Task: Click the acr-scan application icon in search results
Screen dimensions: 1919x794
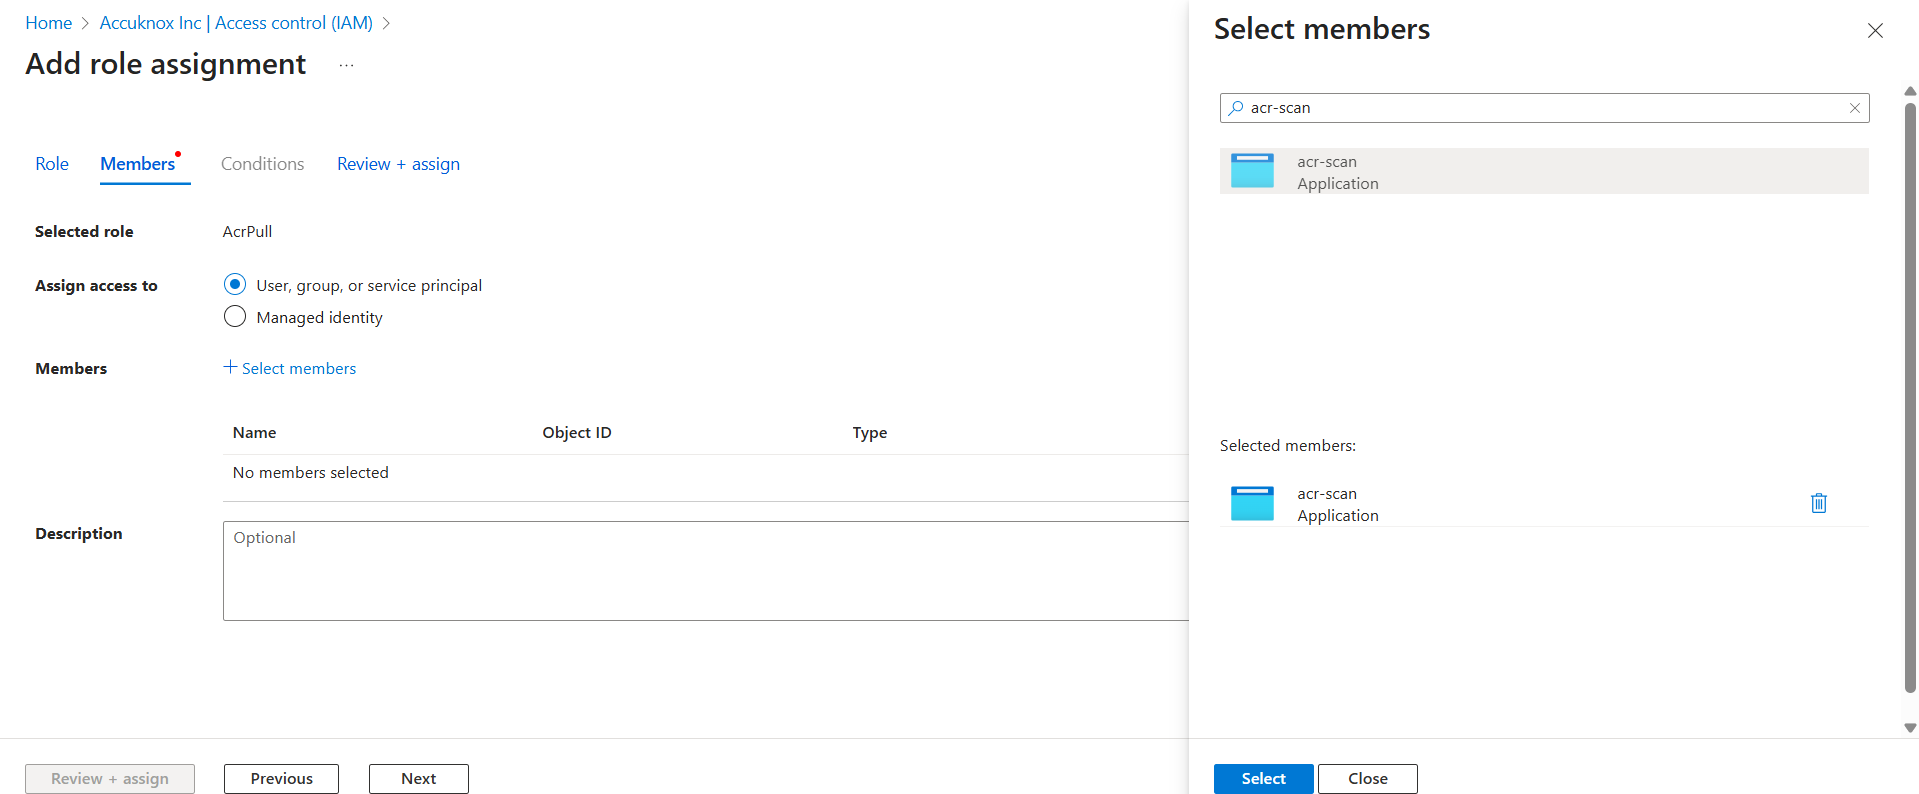Action: click(x=1252, y=171)
